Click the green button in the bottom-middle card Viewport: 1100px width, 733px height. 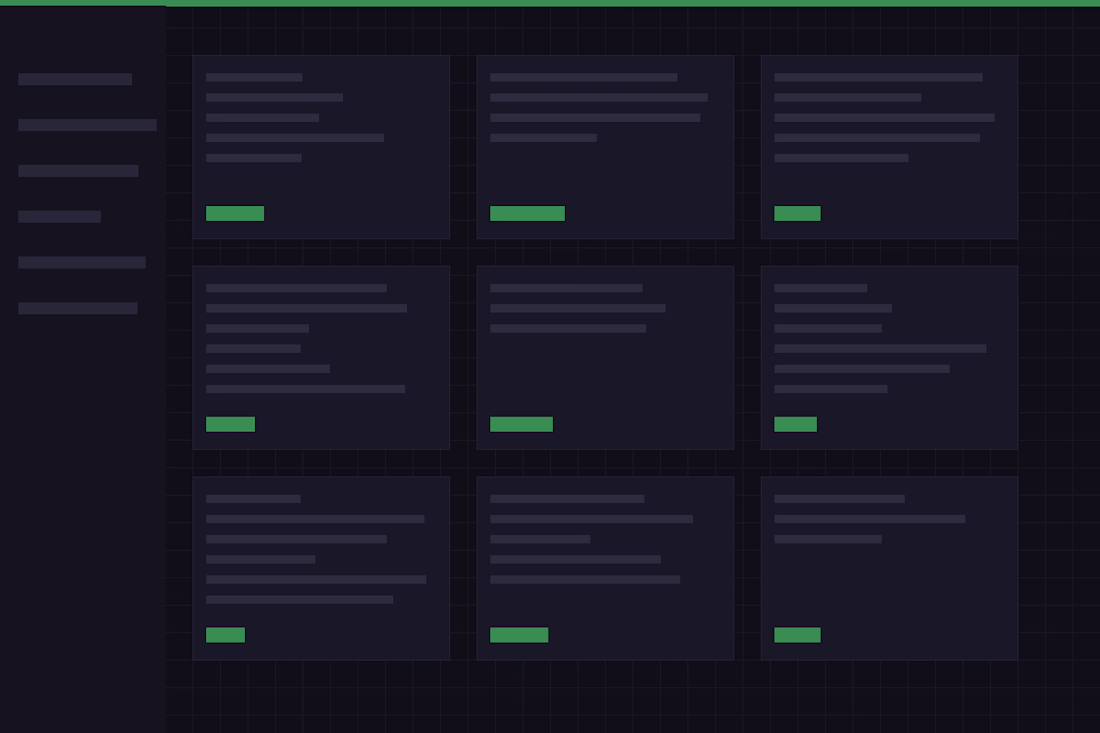tap(519, 635)
